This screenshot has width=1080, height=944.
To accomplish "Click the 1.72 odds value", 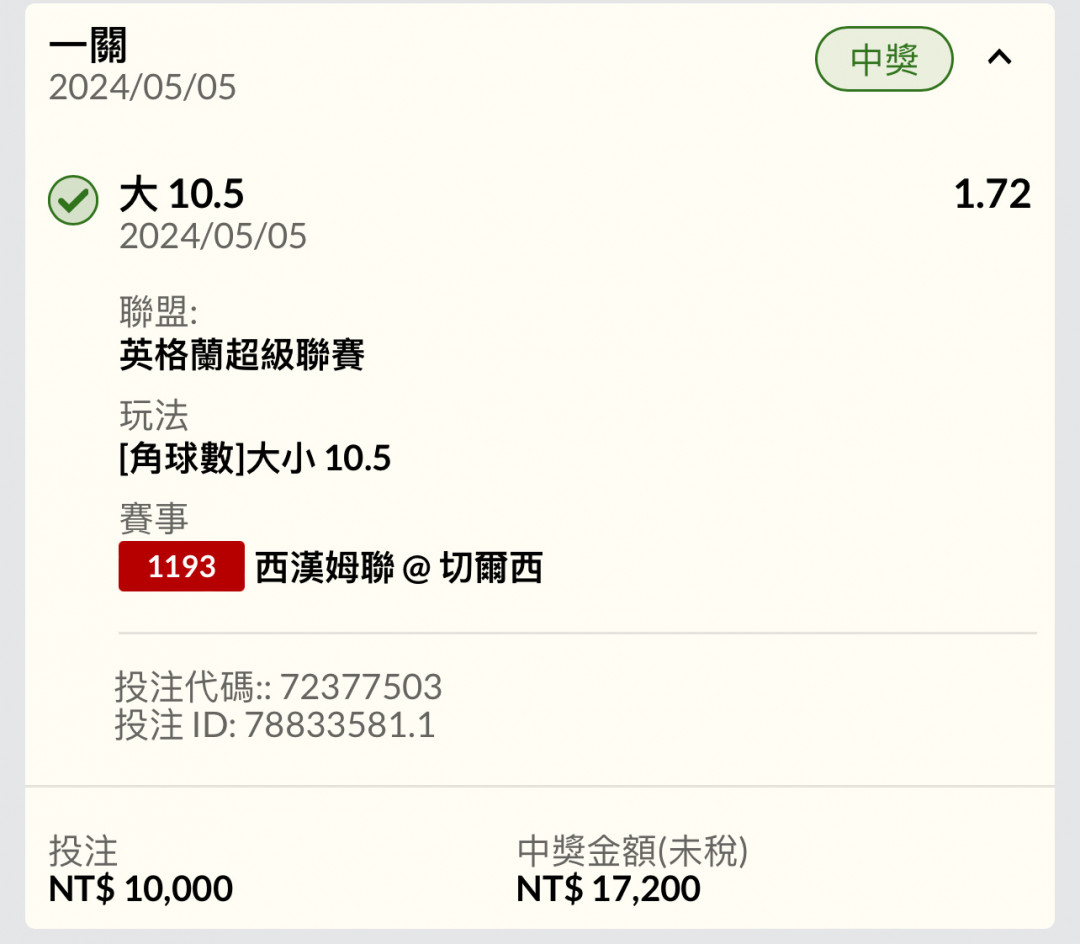I will [992, 194].
